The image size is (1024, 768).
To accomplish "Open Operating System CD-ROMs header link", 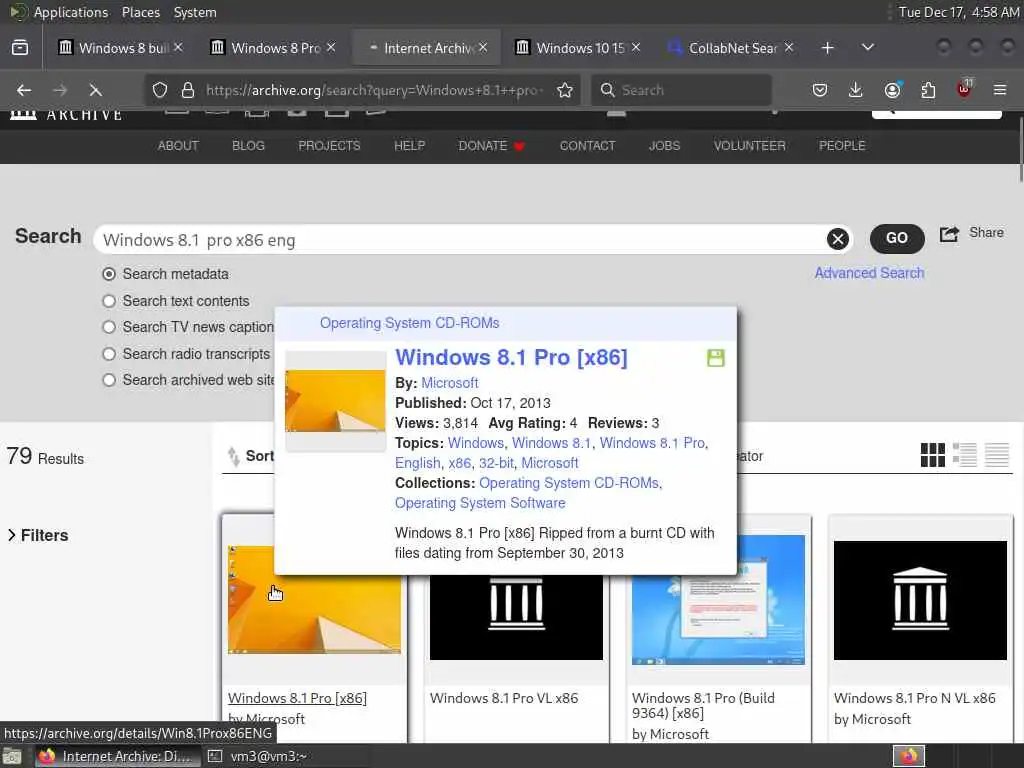I will [409, 323].
